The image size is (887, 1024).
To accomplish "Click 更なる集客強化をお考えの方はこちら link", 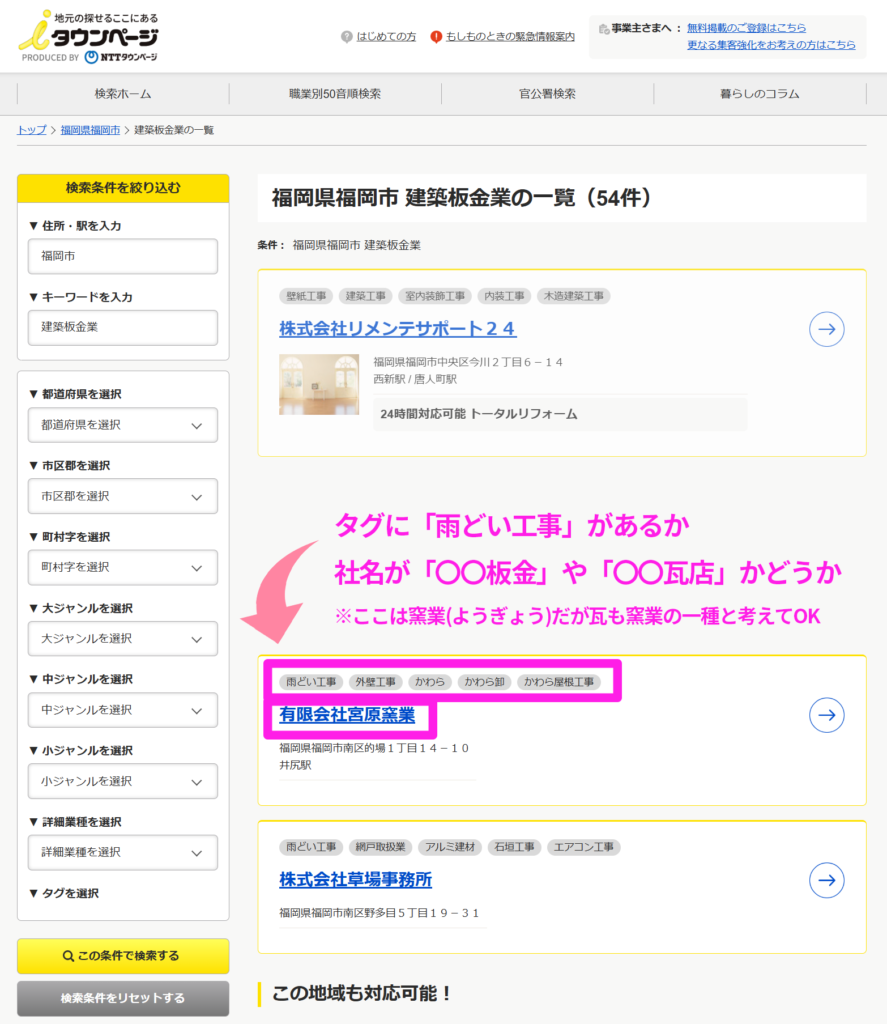I will click(771, 45).
